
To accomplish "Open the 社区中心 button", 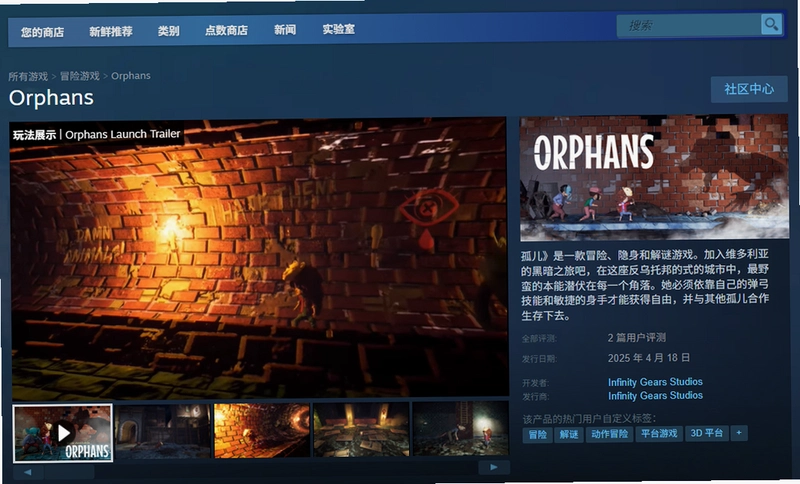I will click(x=749, y=89).
